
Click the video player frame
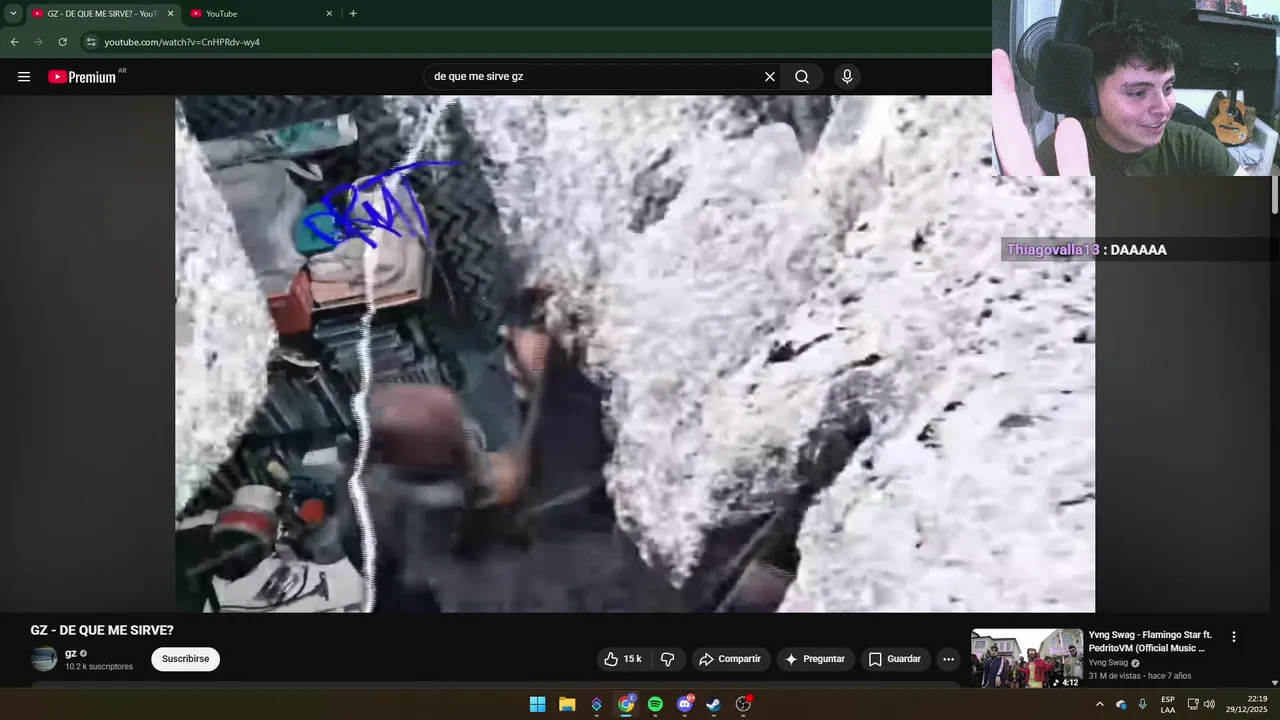point(635,354)
